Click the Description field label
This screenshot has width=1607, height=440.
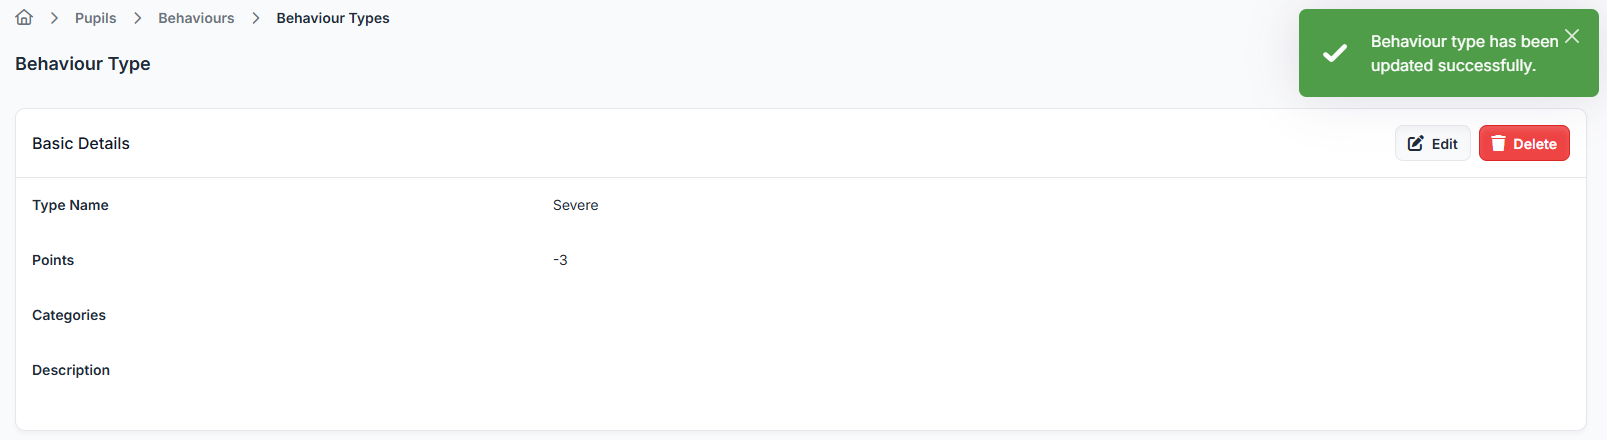pyautogui.click(x=71, y=370)
